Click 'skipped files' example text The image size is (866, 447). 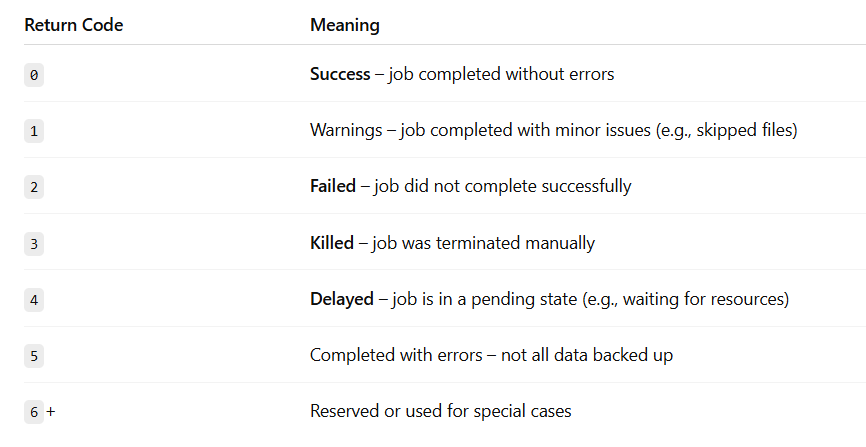[x=744, y=130]
